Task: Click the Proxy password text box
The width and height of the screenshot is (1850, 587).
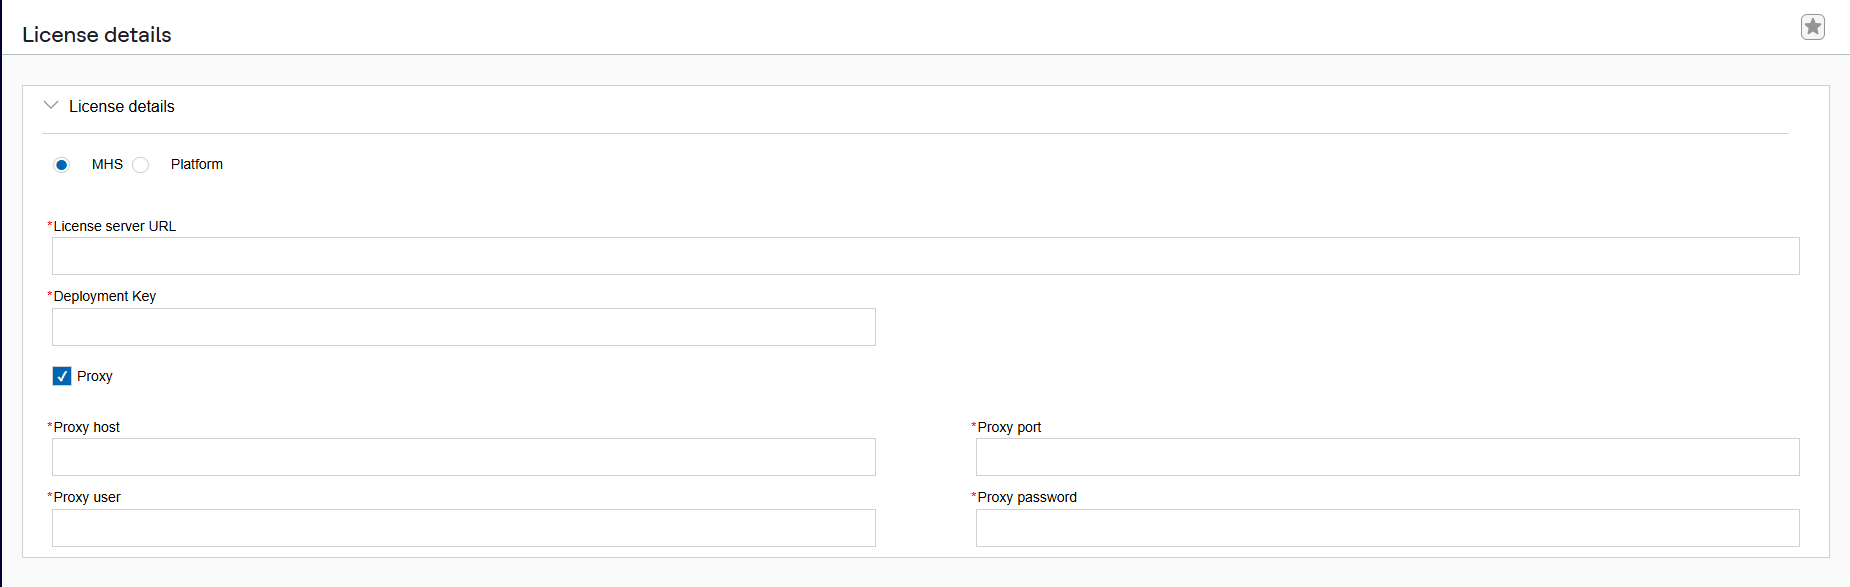Action: pyautogui.click(x=1387, y=528)
